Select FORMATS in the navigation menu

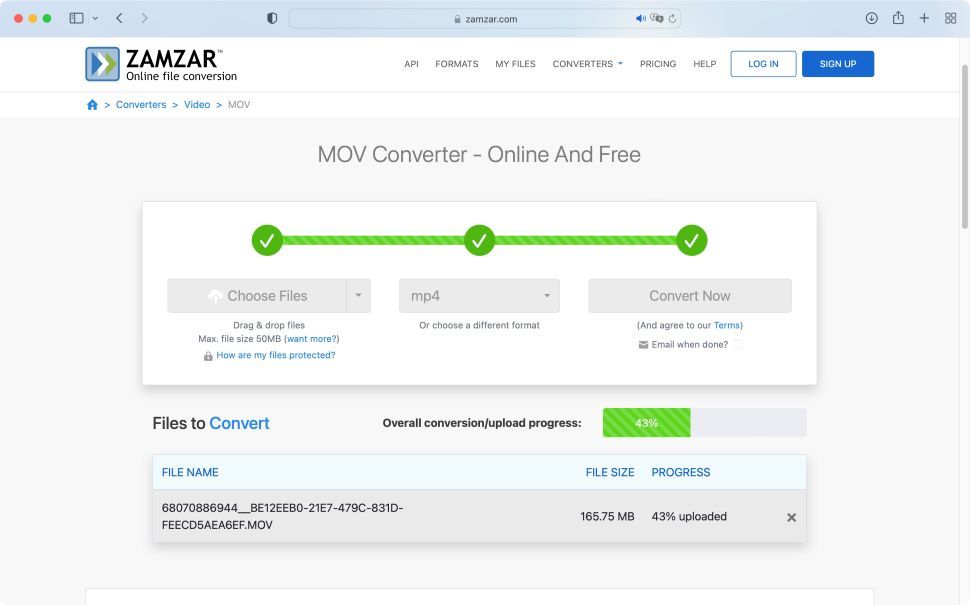click(456, 63)
